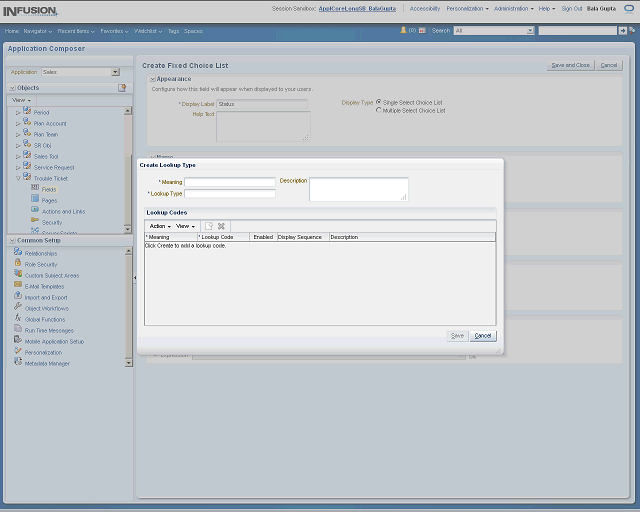Open the Search category All dropdown
The width and height of the screenshot is (640, 512).
[530, 31]
